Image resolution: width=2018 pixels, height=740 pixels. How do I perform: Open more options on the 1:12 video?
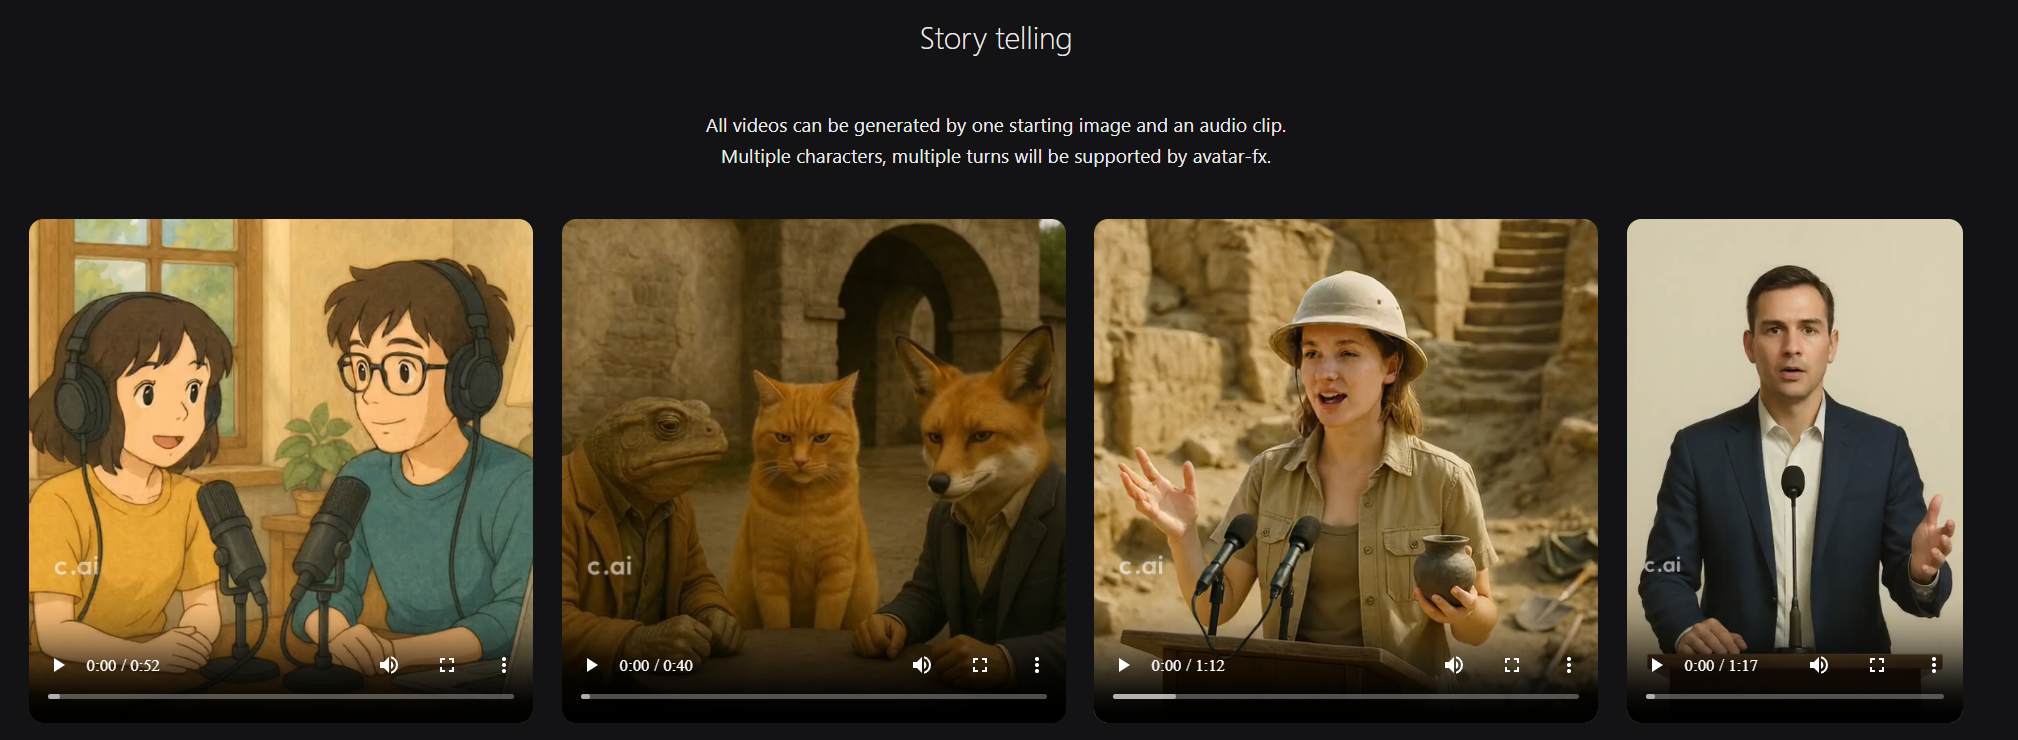click(1569, 665)
